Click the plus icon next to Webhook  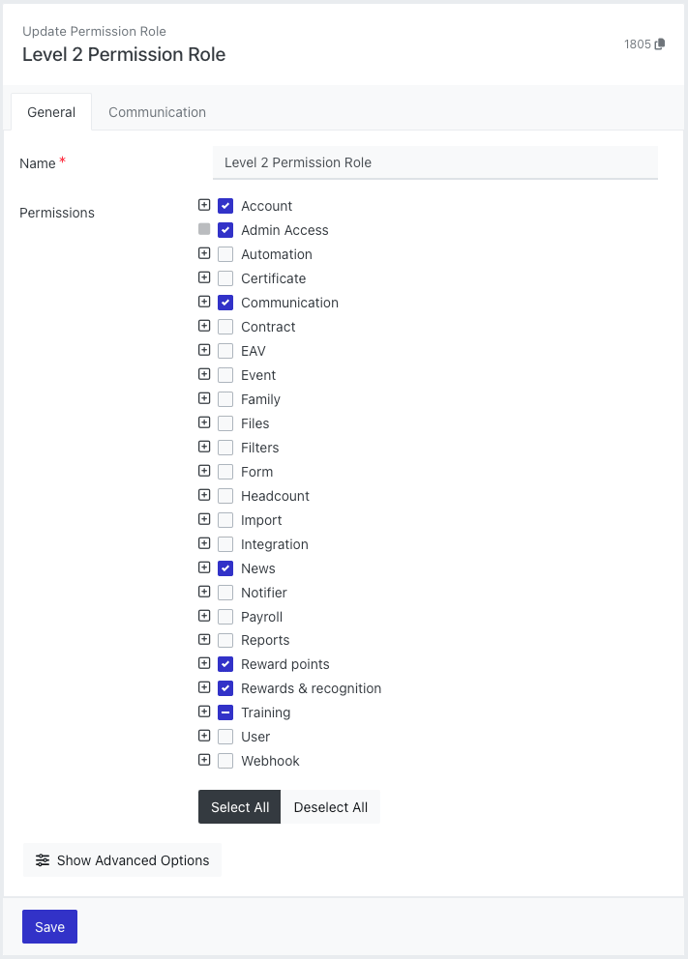tap(204, 760)
